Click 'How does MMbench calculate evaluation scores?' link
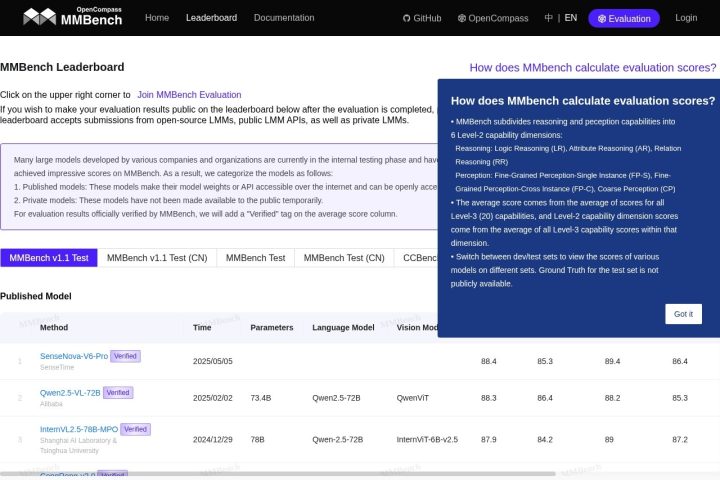Image resolution: width=720 pixels, height=480 pixels. point(592,68)
